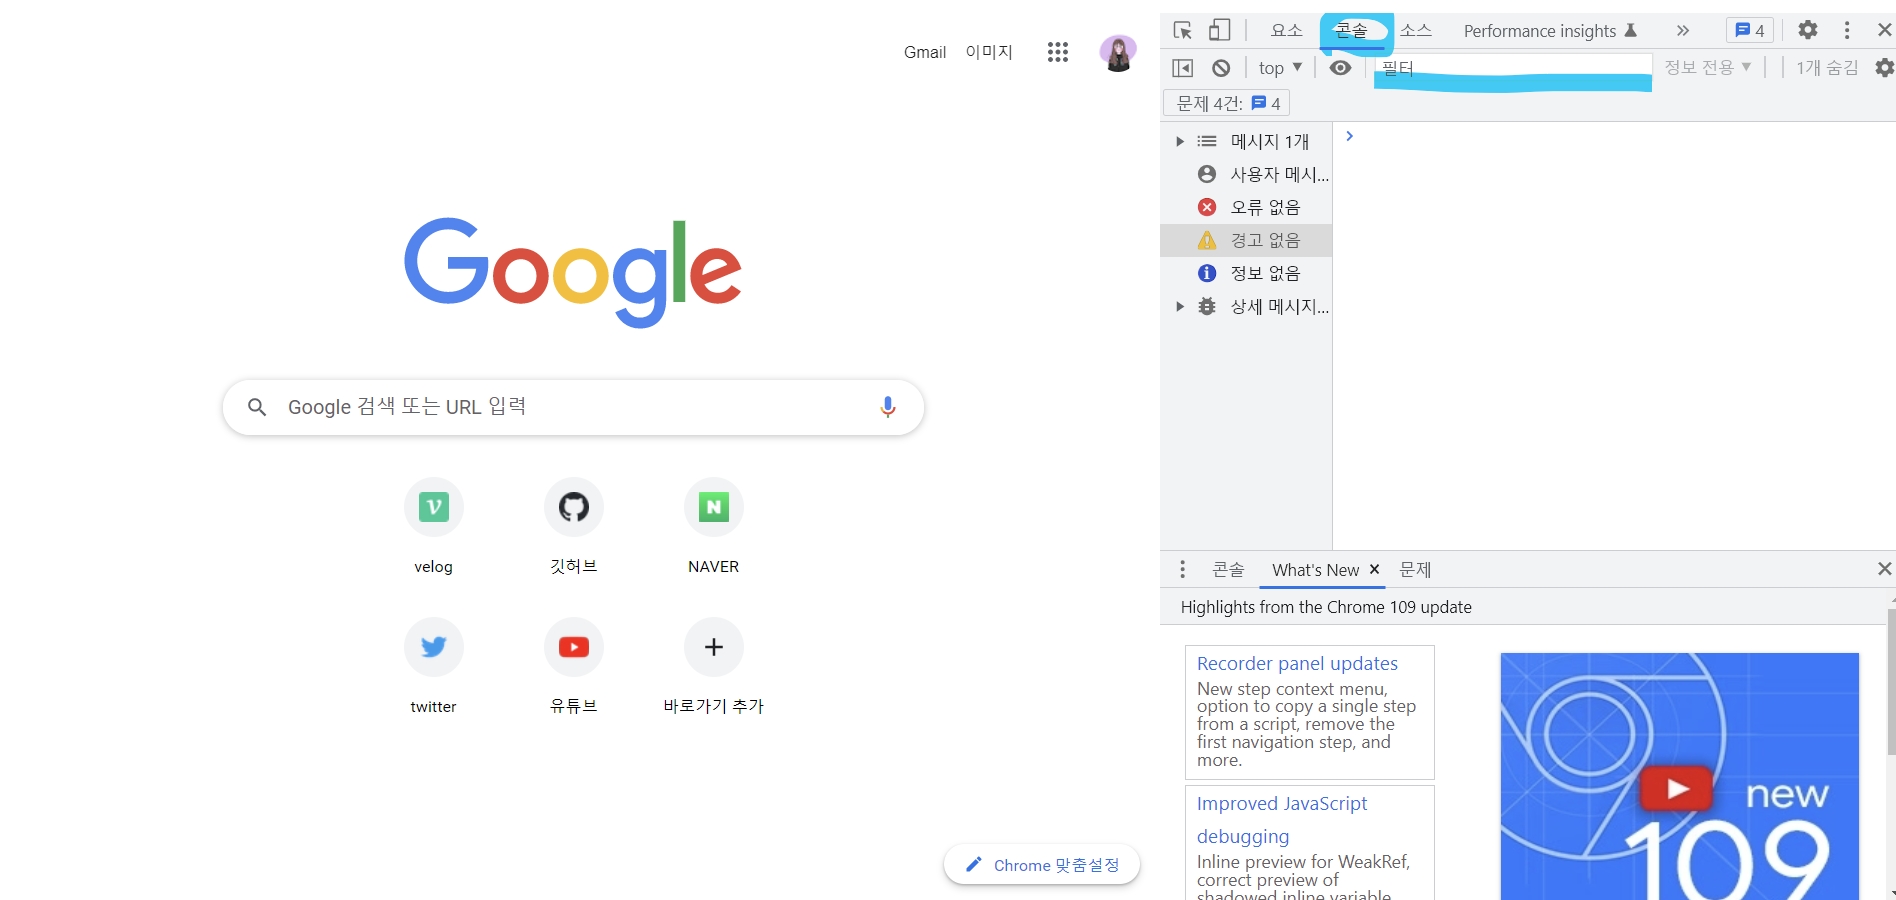Show more DevTools tabs with chevron
Image resolution: width=1896 pixels, height=900 pixels.
click(1683, 30)
